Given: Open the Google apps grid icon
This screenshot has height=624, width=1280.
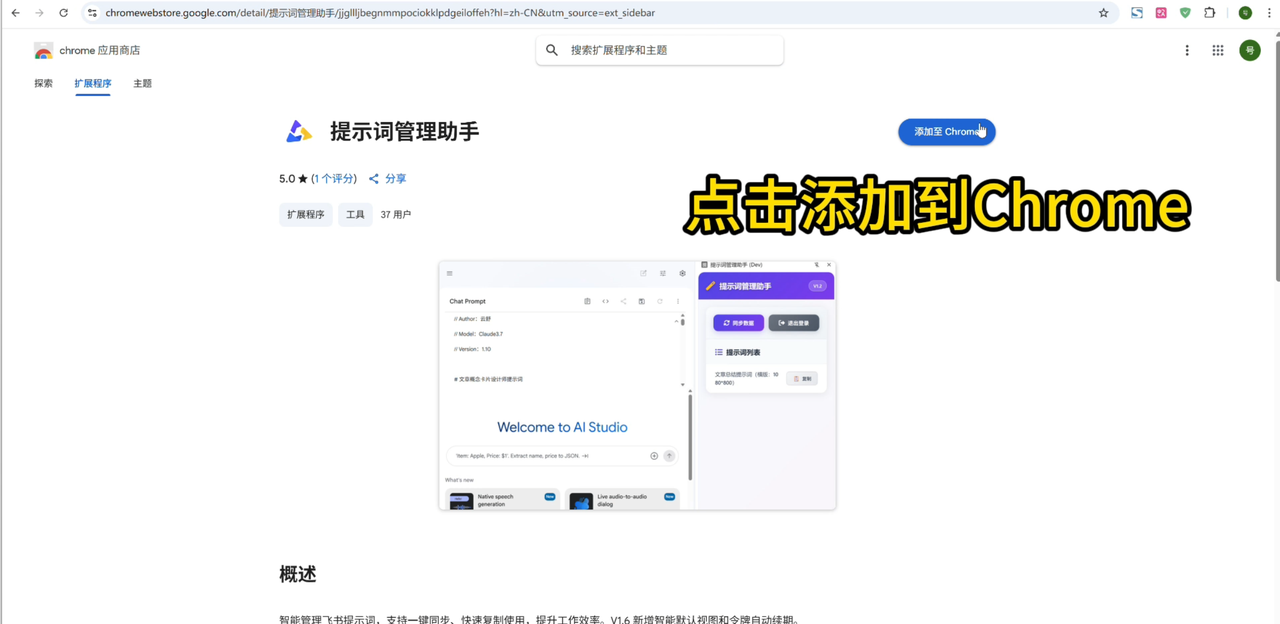Looking at the screenshot, I should 1218,50.
